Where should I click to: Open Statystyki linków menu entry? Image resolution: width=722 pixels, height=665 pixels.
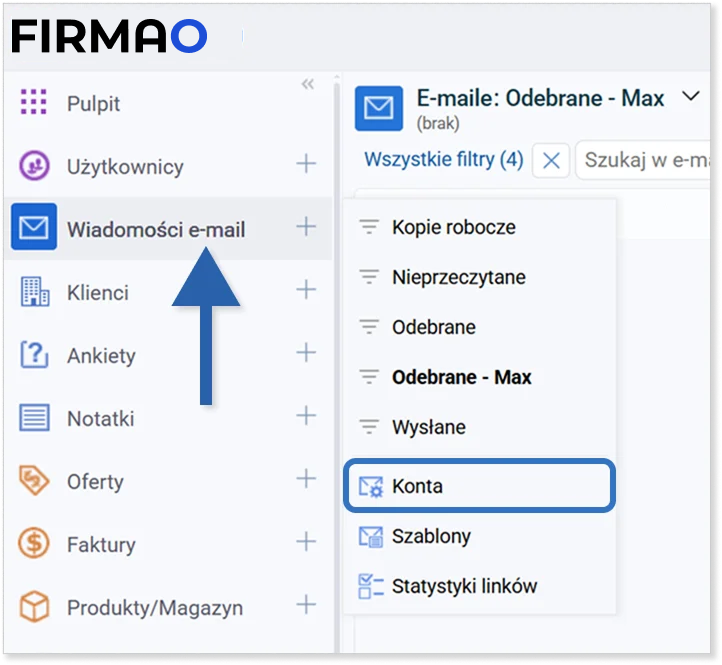coord(463,586)
